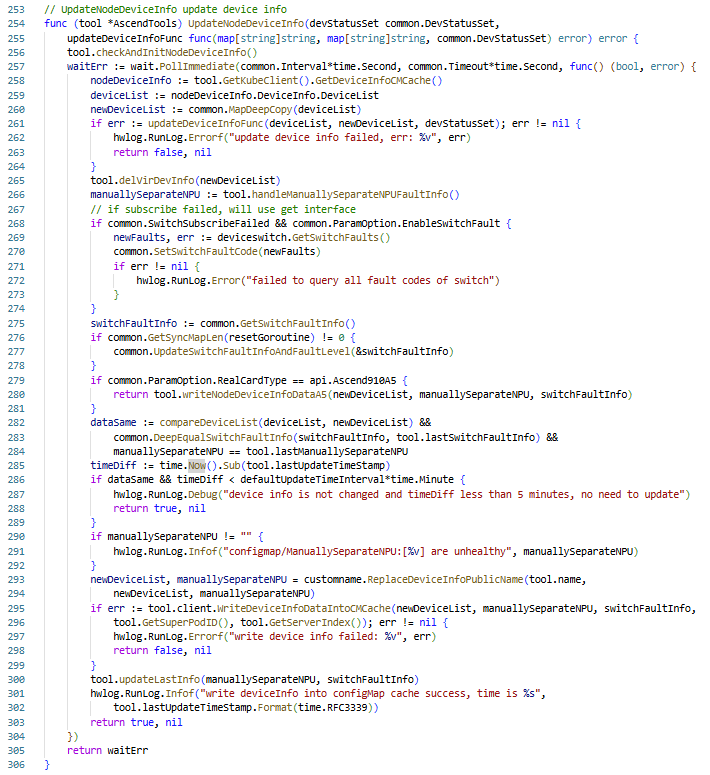Click the comment '// if subscribe failed, will use get interface'
Viewport: 710px width, 775px height.
[x=223, y=210]
